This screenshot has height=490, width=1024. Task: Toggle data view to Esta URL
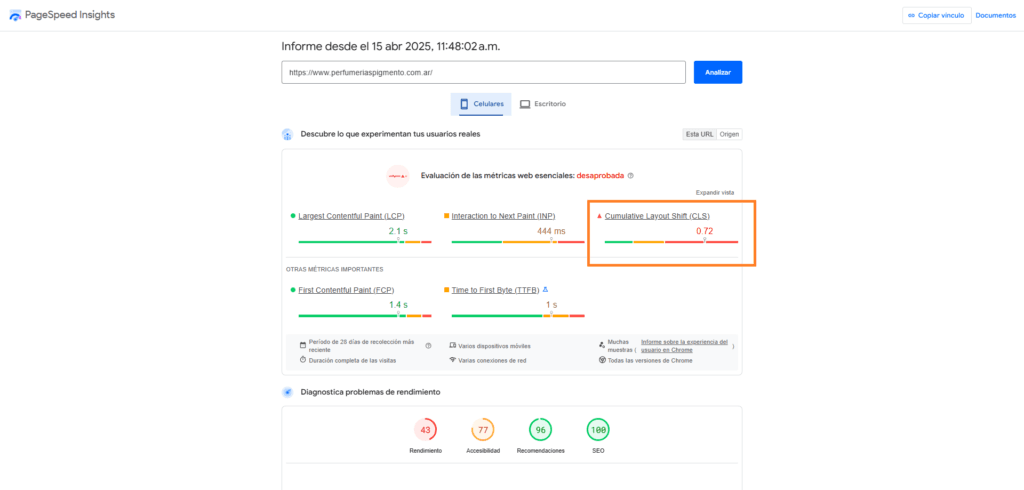[699, 134]
